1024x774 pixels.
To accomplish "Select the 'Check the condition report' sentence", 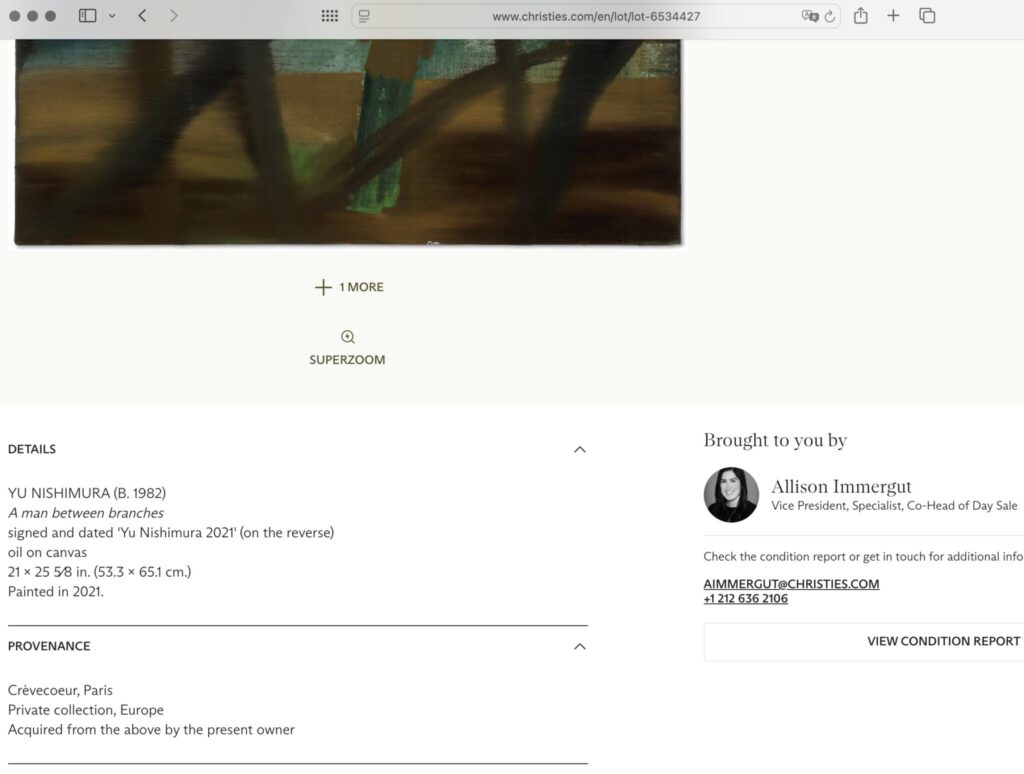I will point(863,556).
